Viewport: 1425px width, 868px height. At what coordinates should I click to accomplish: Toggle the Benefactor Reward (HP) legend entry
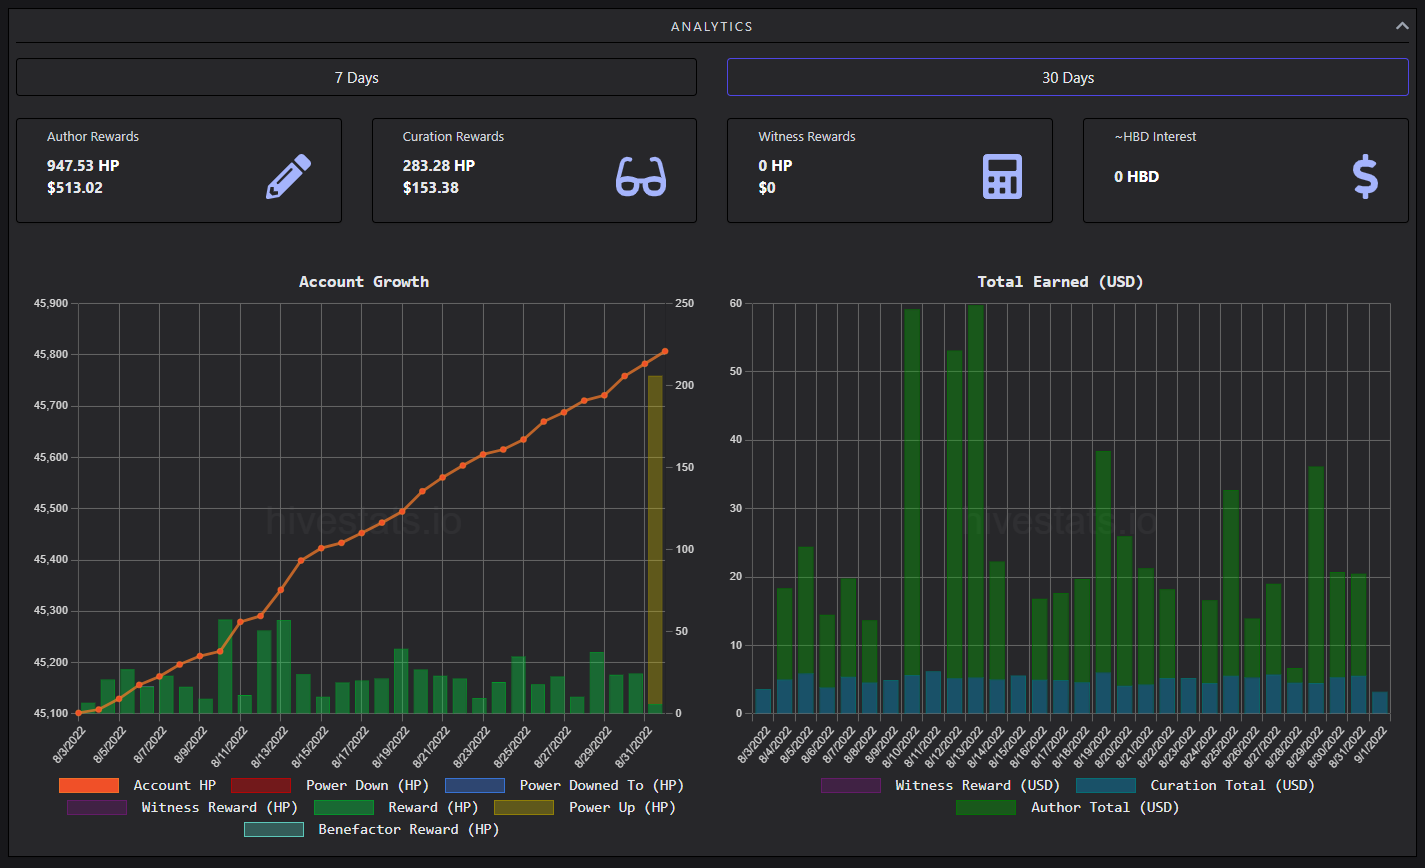pyautogui.click(x=371, y=829)
